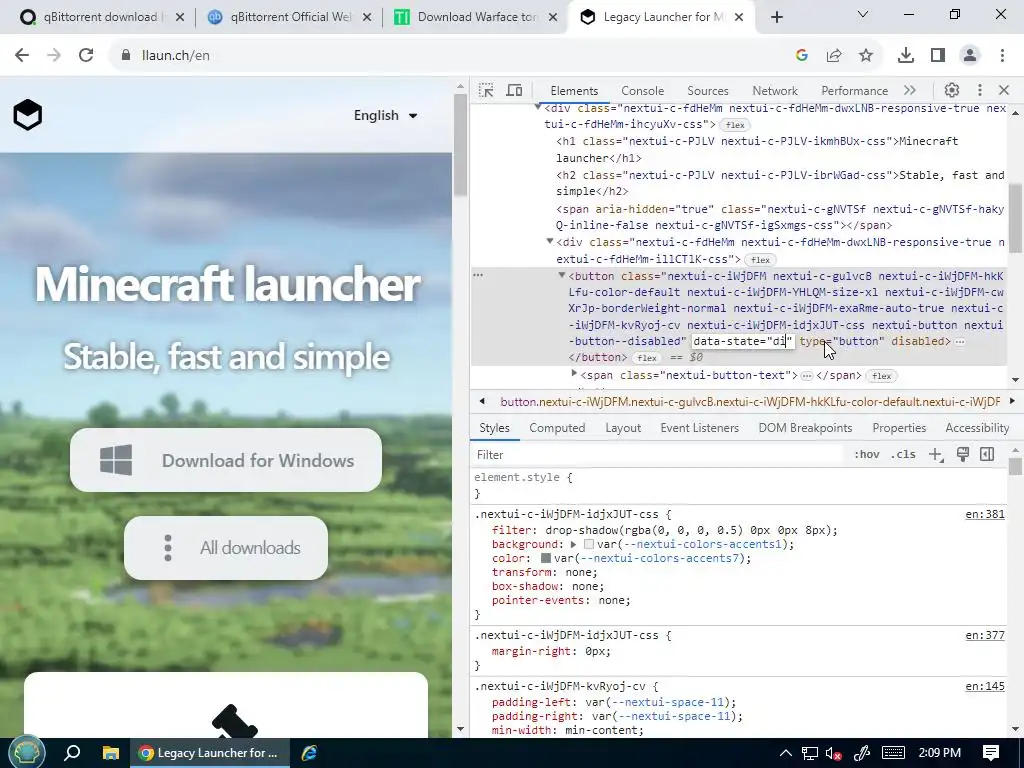Click the inspect element picker icon

tap(486, 90)
